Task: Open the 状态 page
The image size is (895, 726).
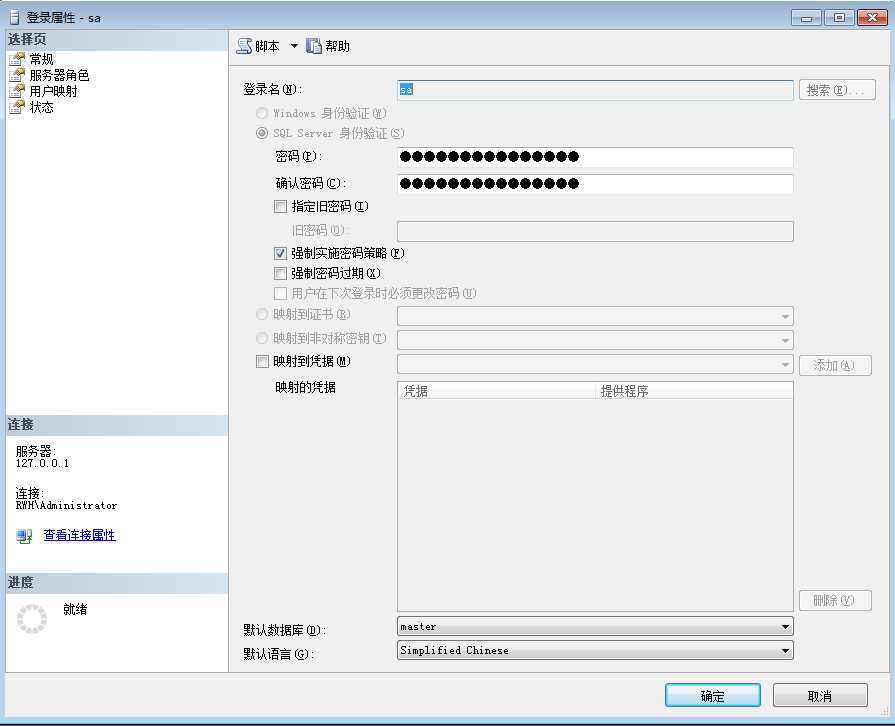Action: pos(41,107)
